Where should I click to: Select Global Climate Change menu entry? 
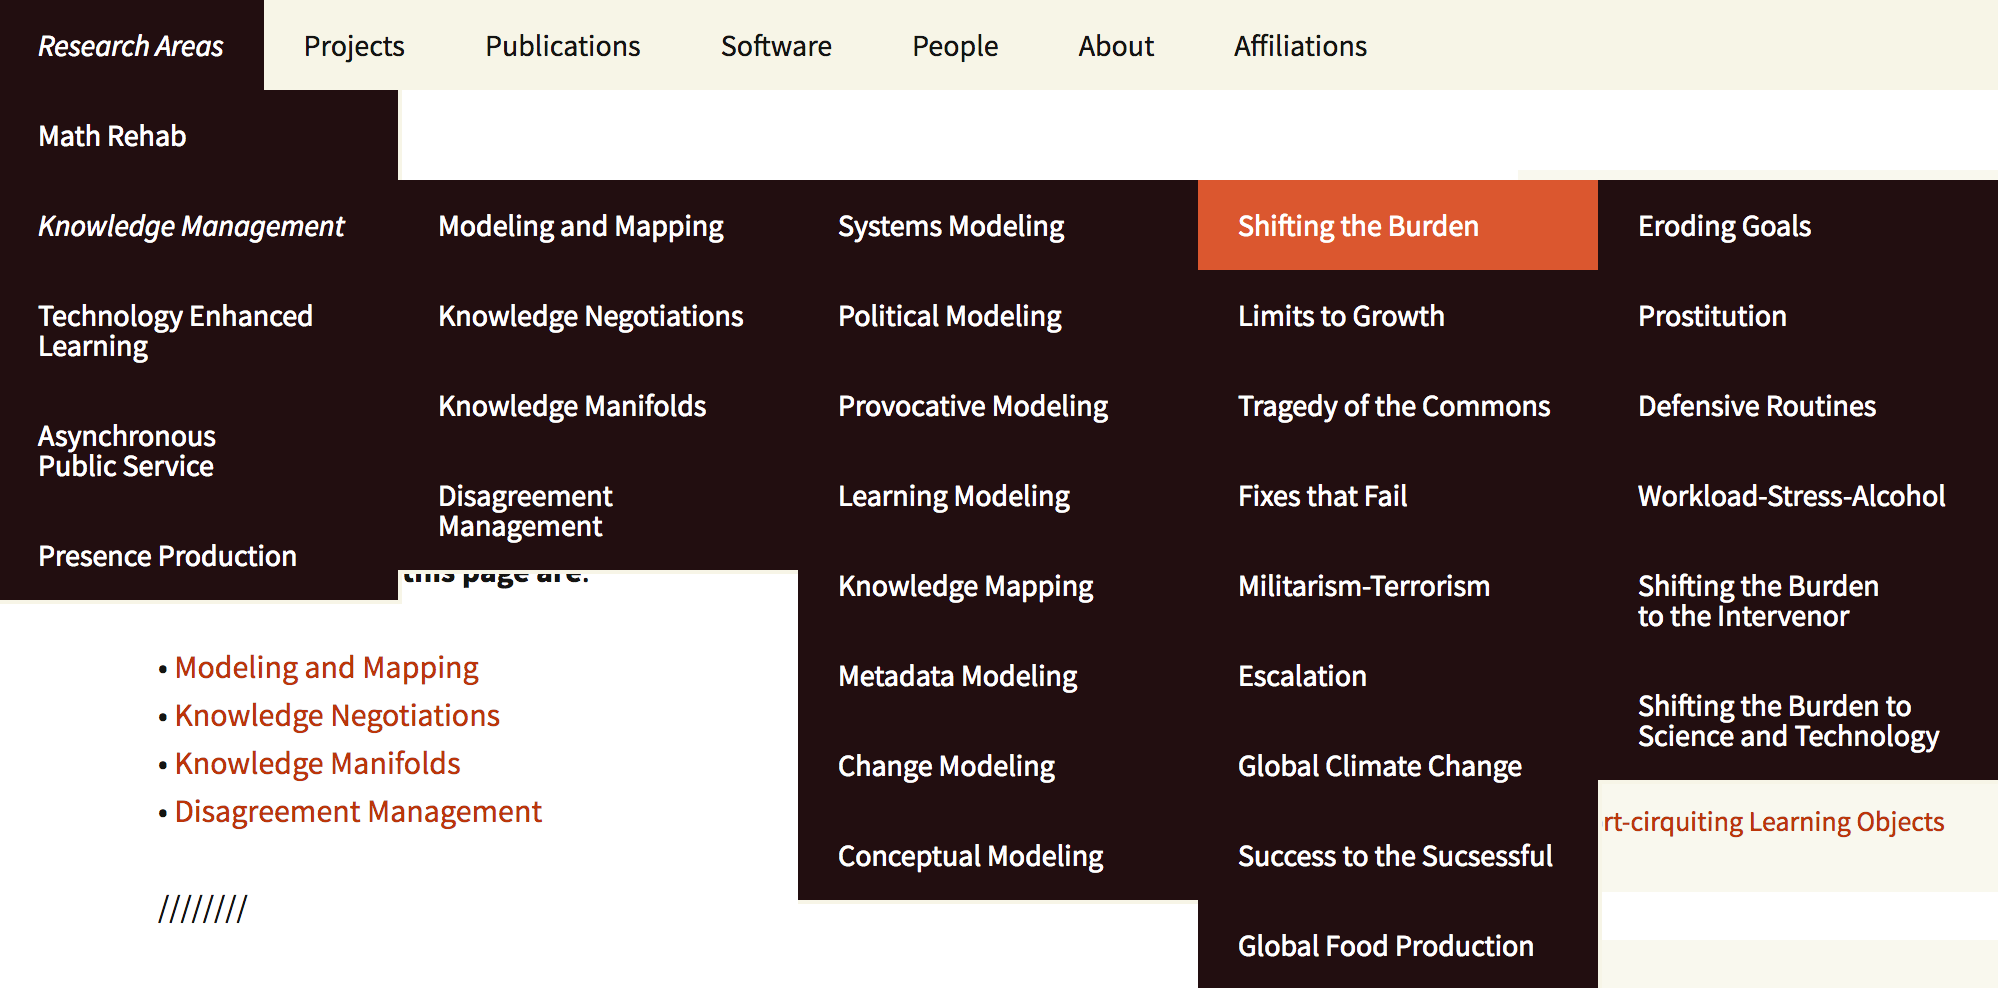(x=1380, y=766)
